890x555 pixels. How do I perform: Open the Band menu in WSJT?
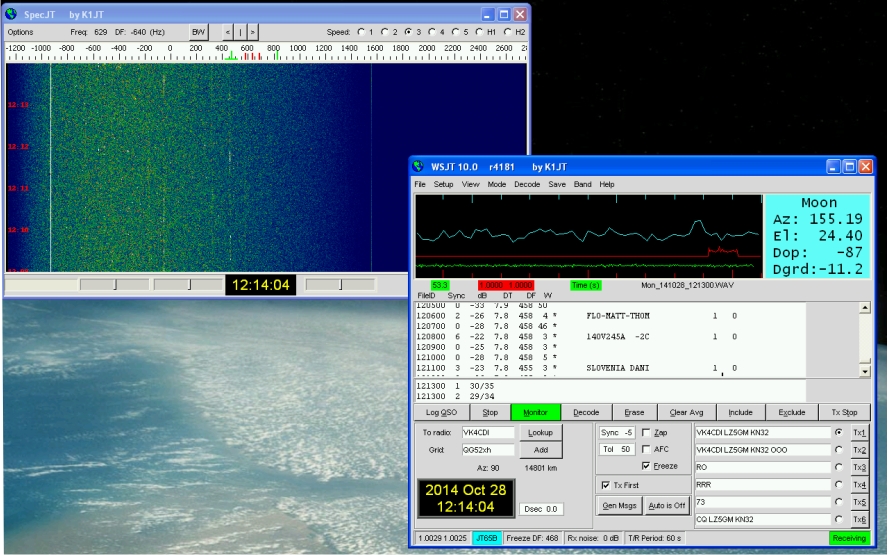click(x=582, y=185)
